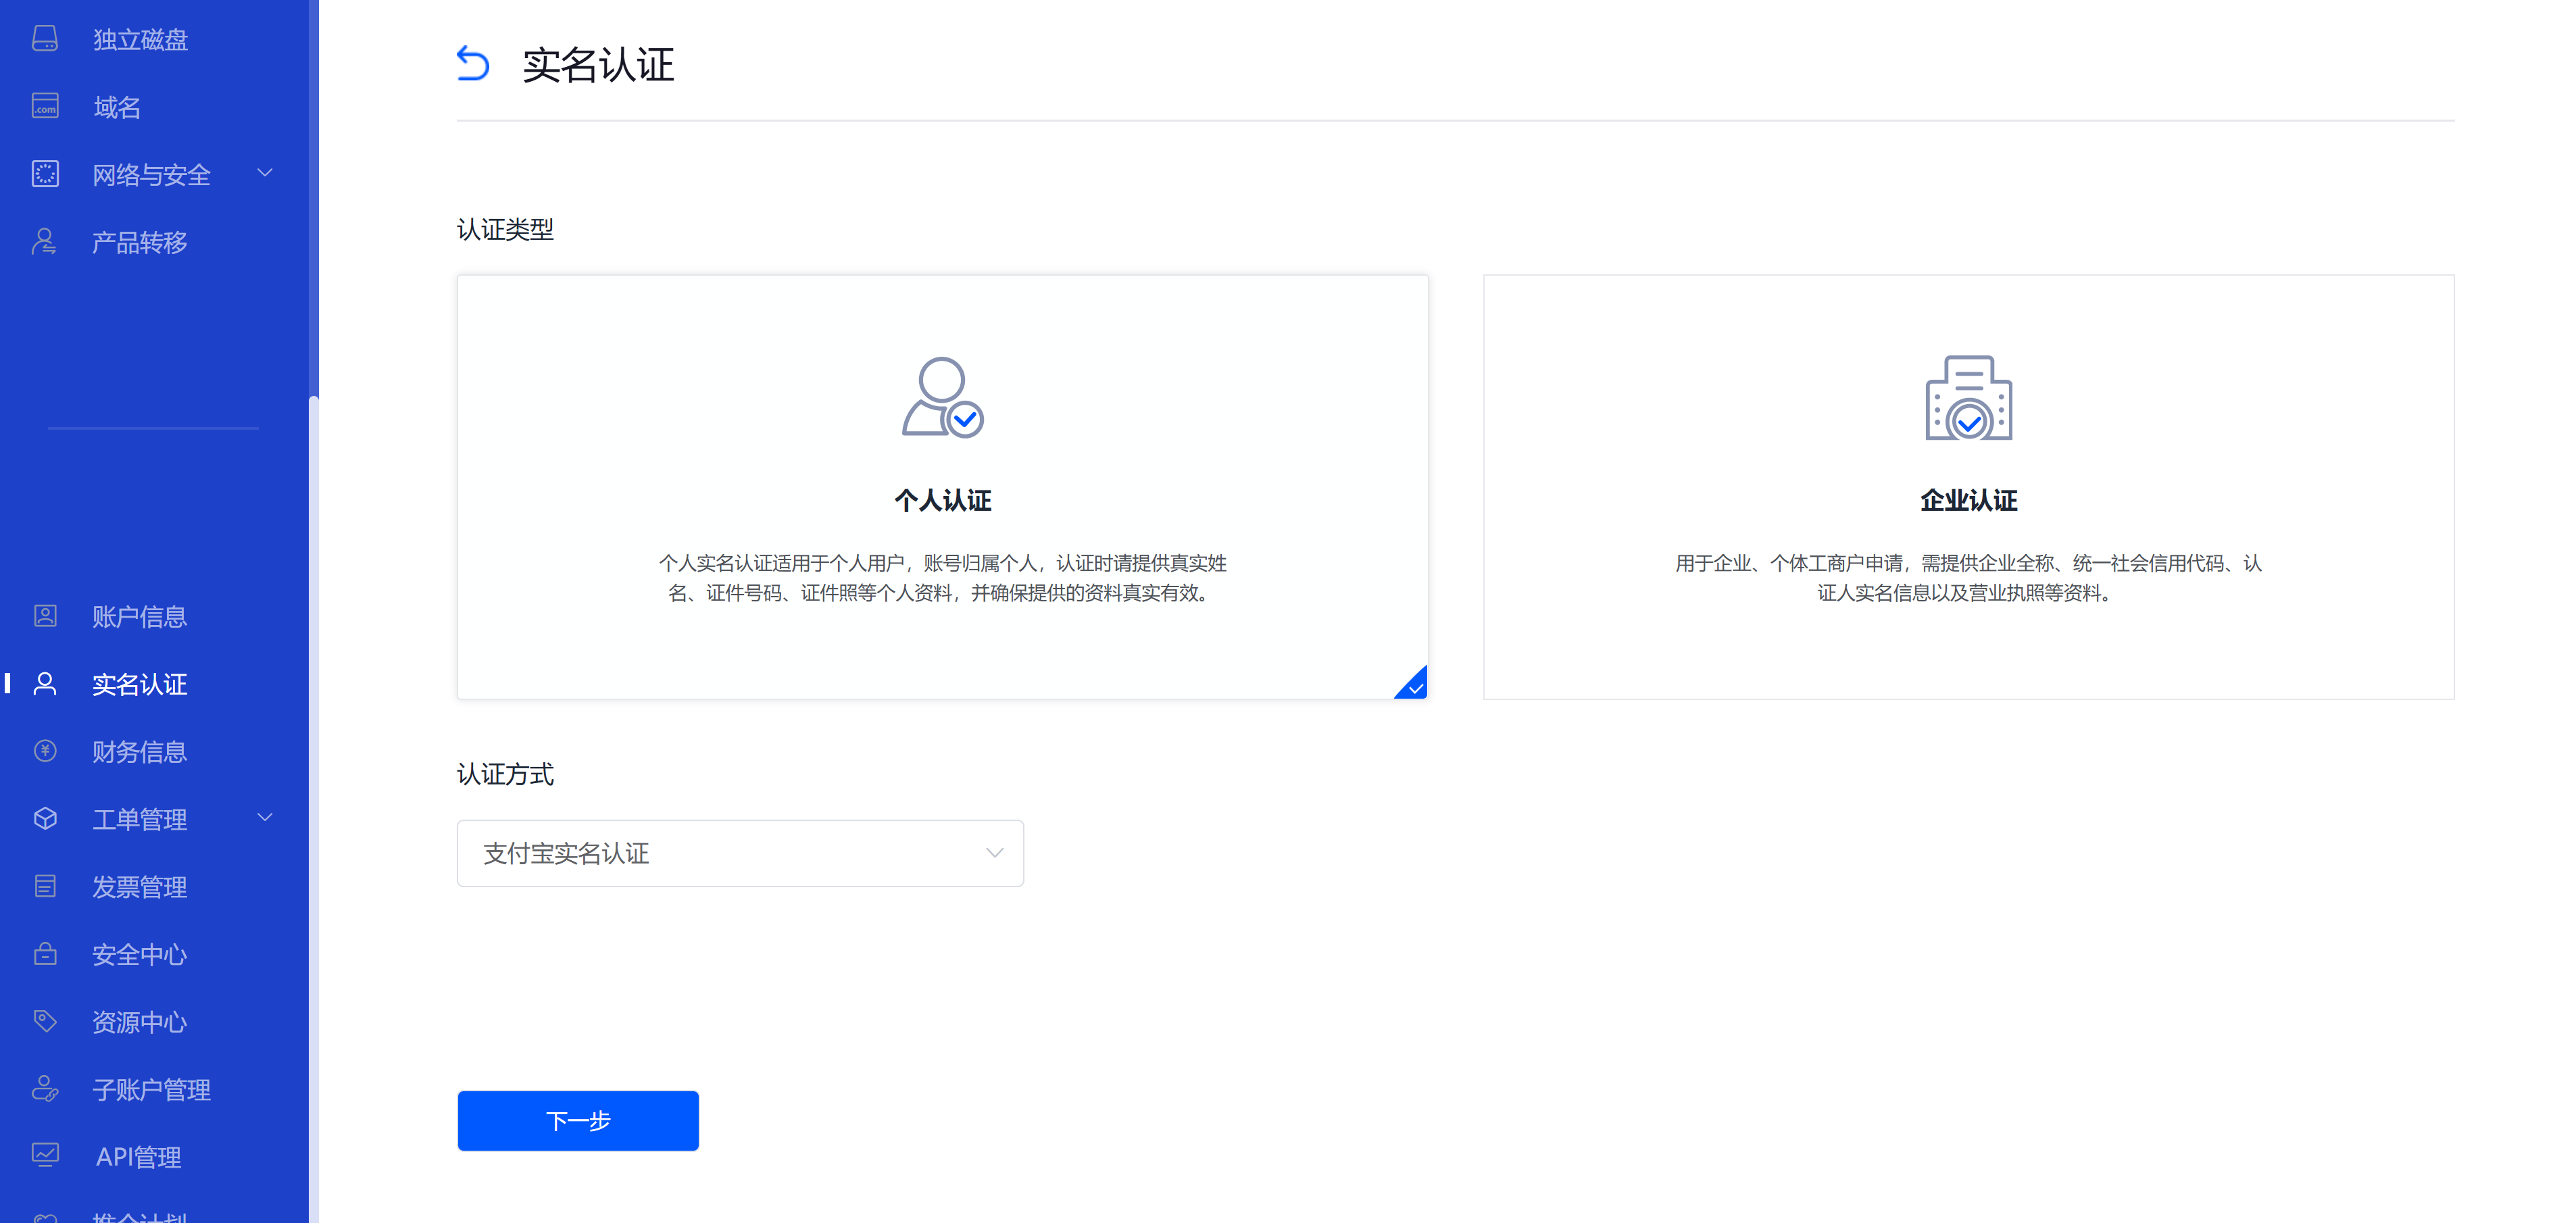Click the 资源中心 tag icon in sidebar
Image resolution: width=2576 pixels, height=1223 pixels.
click(x=45, y=1021)
